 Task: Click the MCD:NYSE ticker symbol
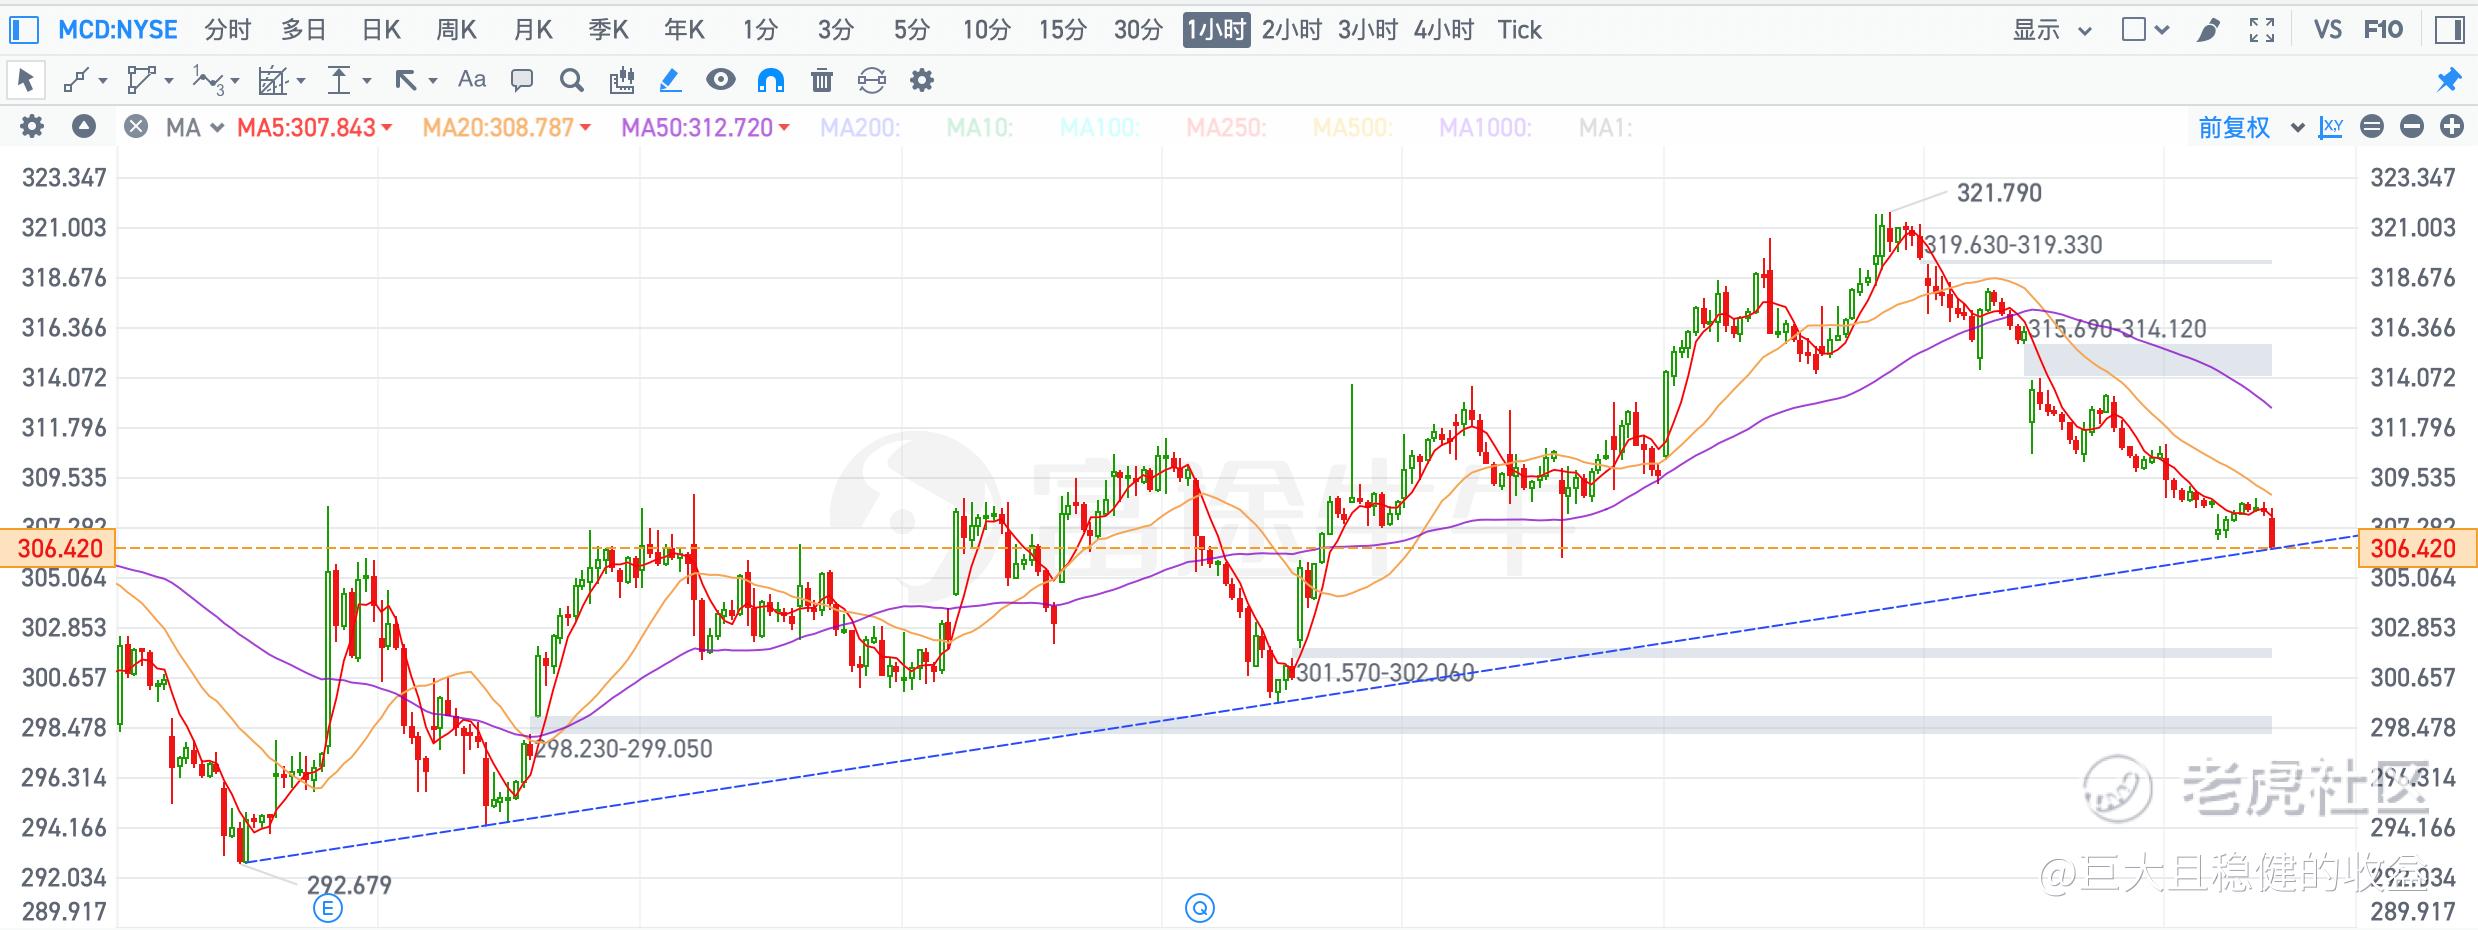118,30
